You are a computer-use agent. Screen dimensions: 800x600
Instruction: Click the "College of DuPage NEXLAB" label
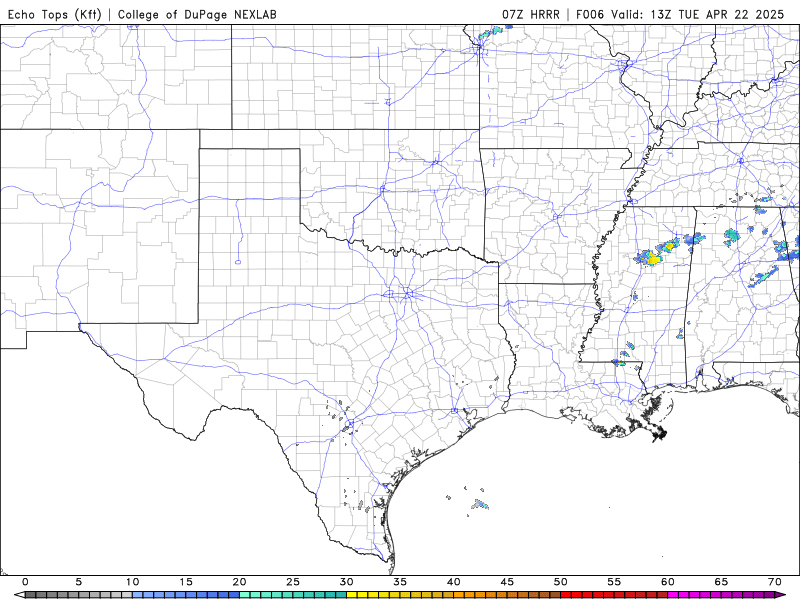(x=197, y=14)
